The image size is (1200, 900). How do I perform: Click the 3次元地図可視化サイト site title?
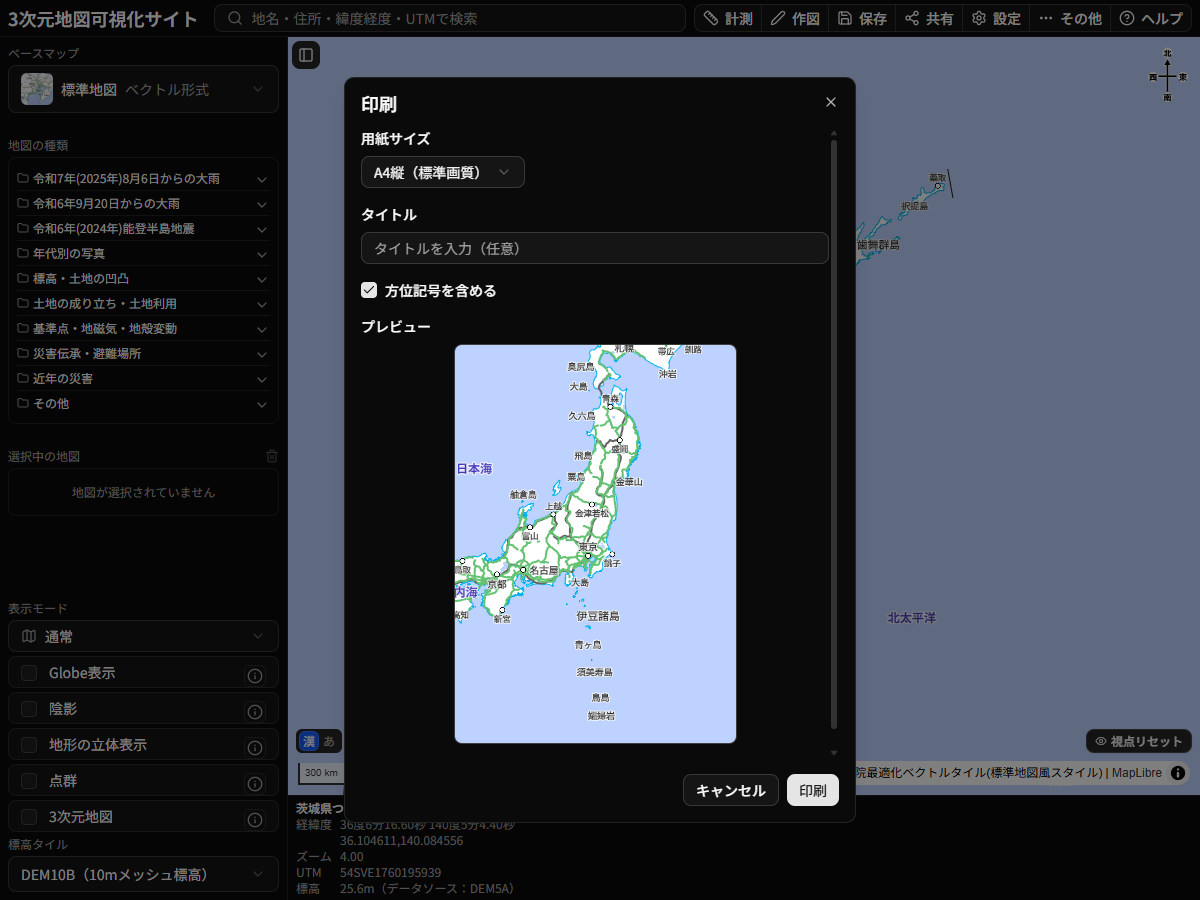click(103, 18)
